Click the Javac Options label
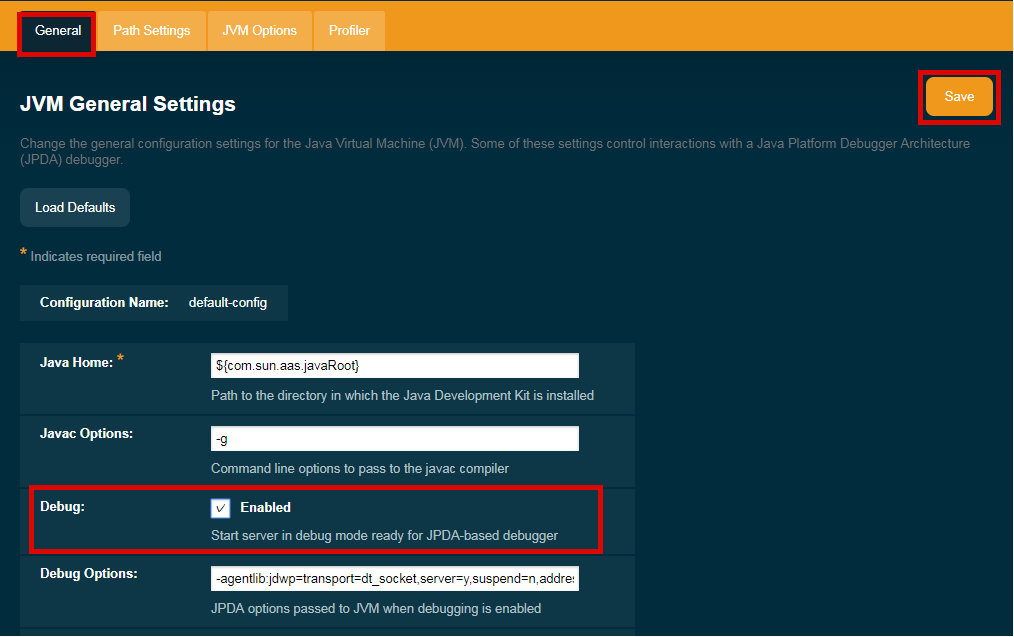Viewport: 1014px width, 637px height. tap(86, 434)
